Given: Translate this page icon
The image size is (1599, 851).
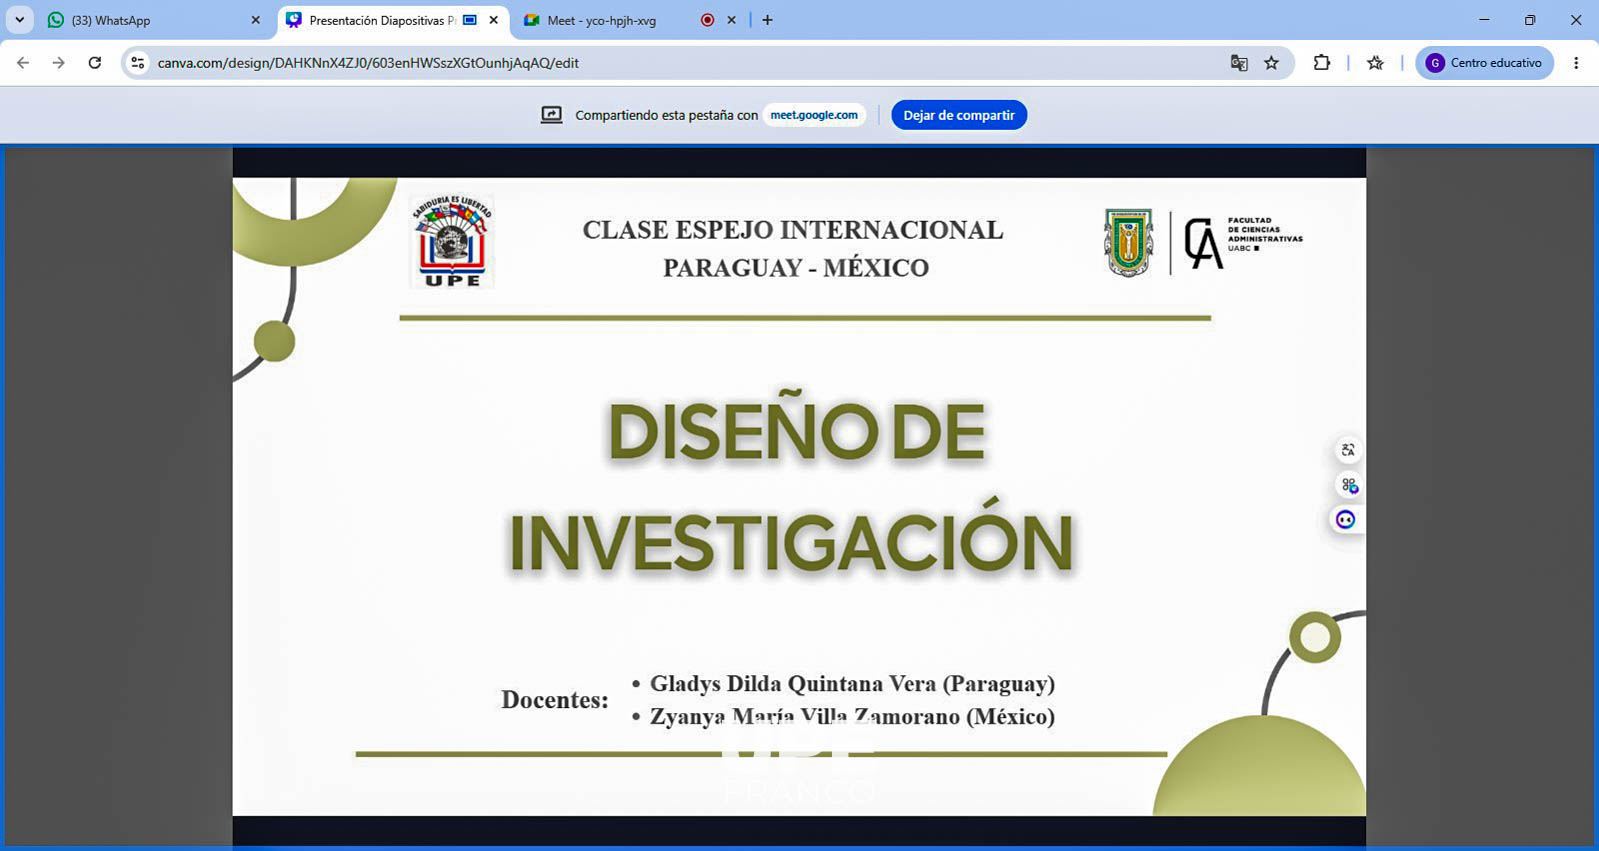Looking at the screenshot, I should click(1239, 63).
